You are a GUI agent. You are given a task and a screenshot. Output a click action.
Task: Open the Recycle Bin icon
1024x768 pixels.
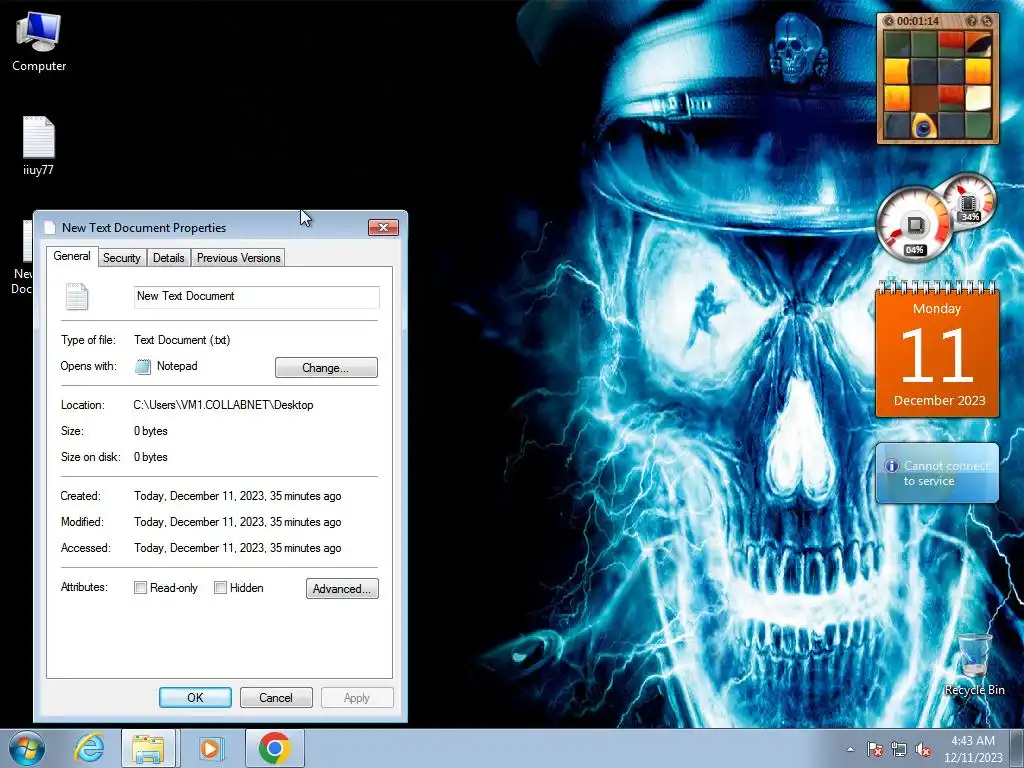tap(974, 665)
